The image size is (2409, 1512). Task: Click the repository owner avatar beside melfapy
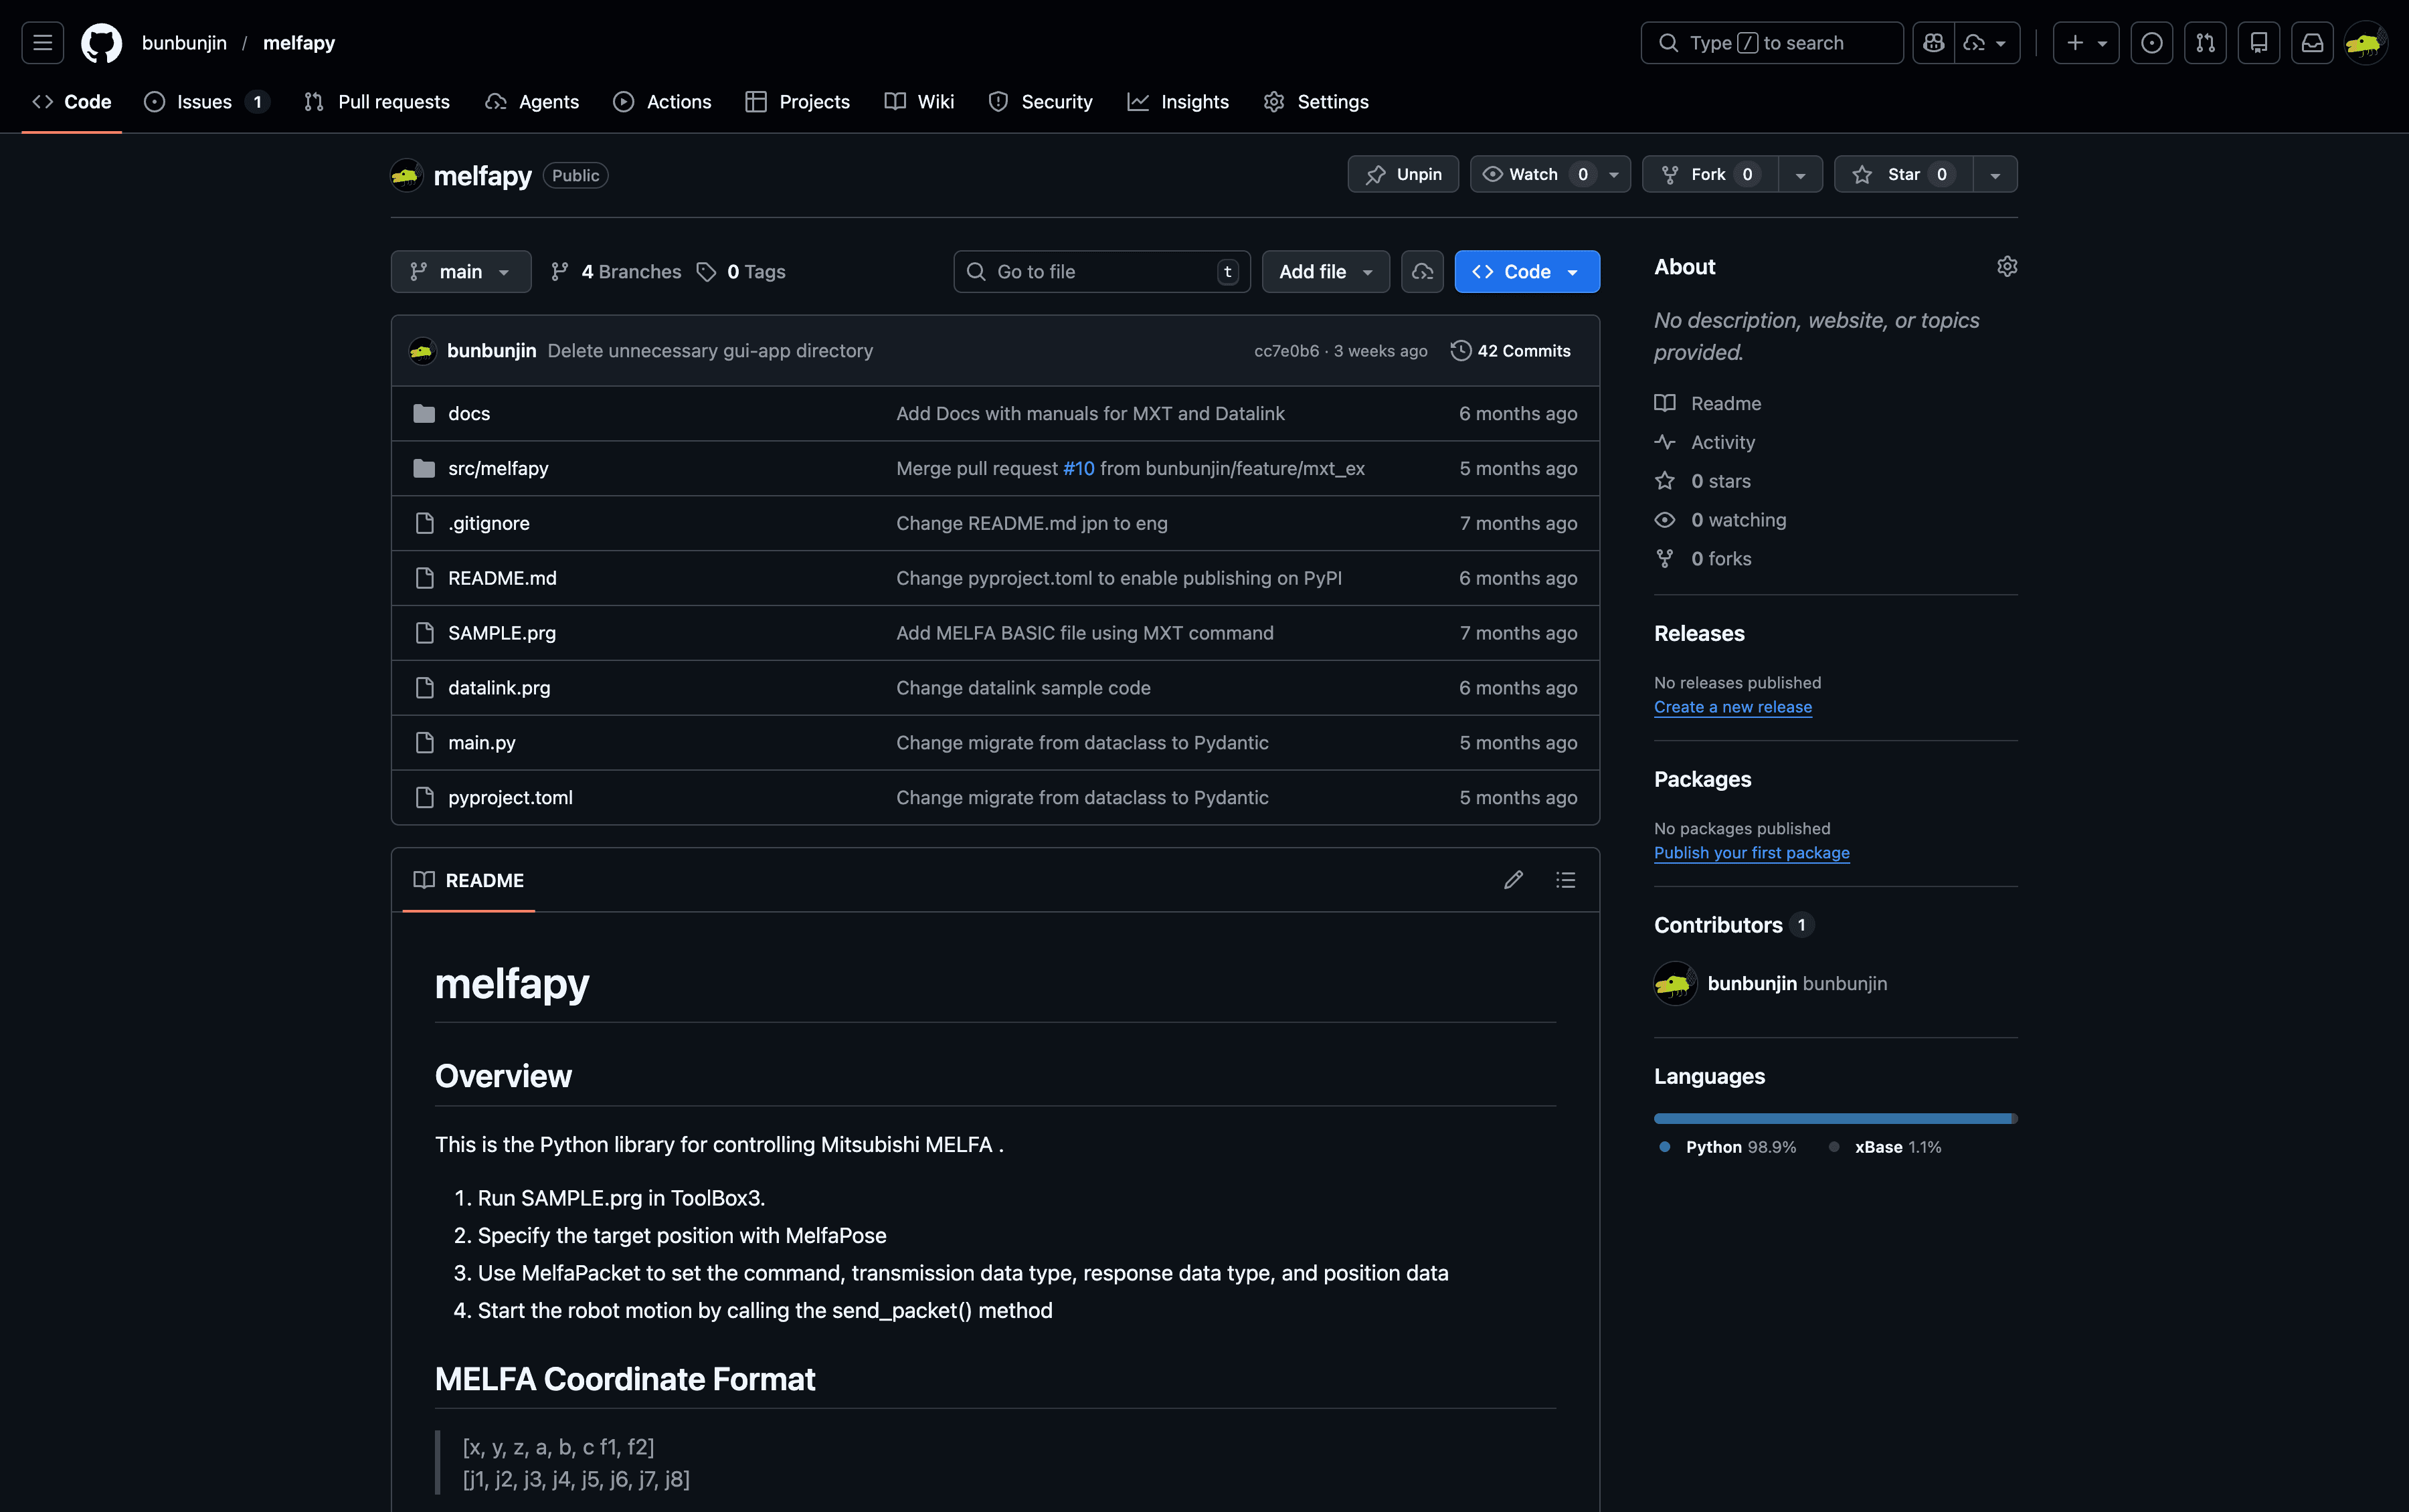(406, 176)
